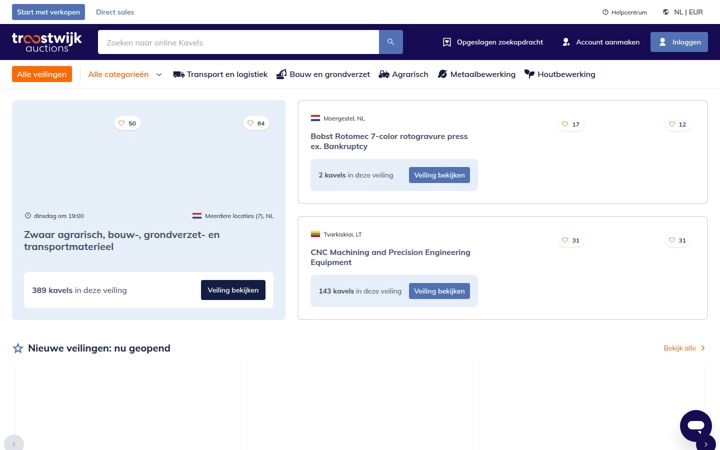Screen dimensions: 720x450
Task: Open Transport en logistiek category
Action: coord(220,74)
